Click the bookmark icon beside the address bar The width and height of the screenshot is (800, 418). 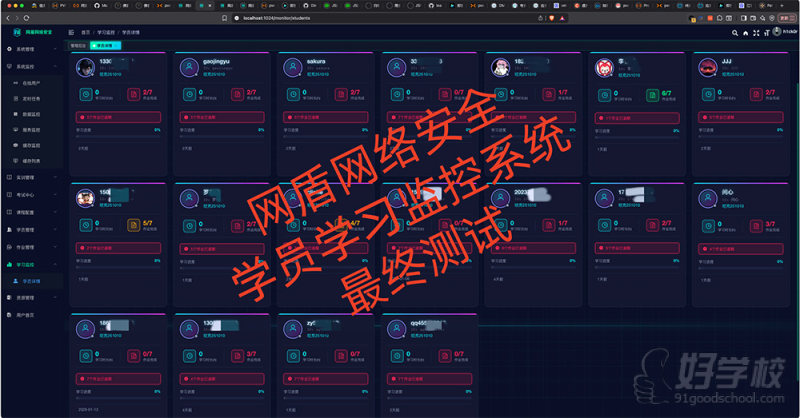[x=224, y=18]
